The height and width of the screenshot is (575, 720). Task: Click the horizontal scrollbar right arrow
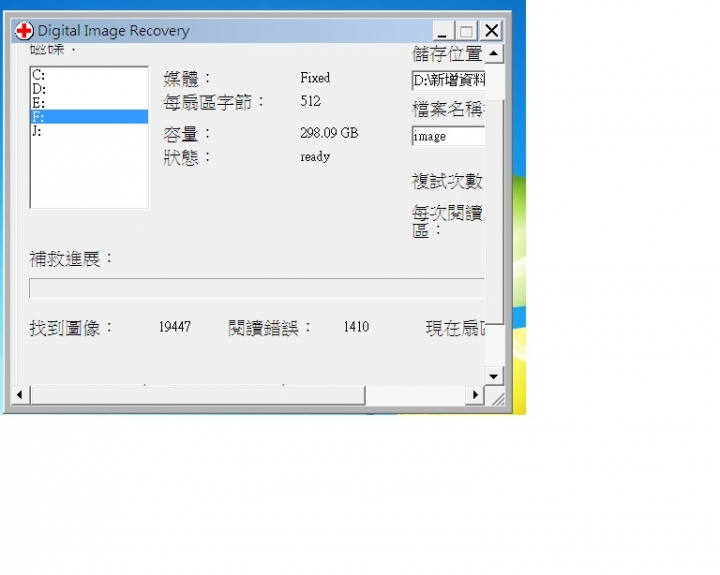pyautogui.click(x=475, y=395)
